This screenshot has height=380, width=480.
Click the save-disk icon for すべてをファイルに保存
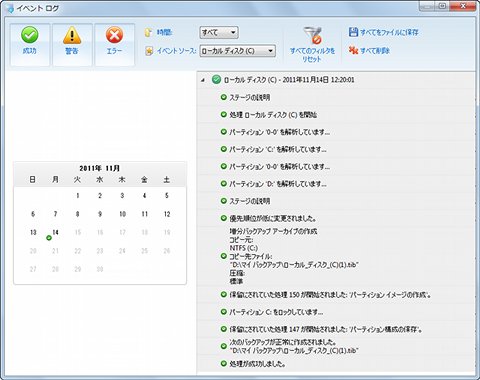(x=353, y=32)
